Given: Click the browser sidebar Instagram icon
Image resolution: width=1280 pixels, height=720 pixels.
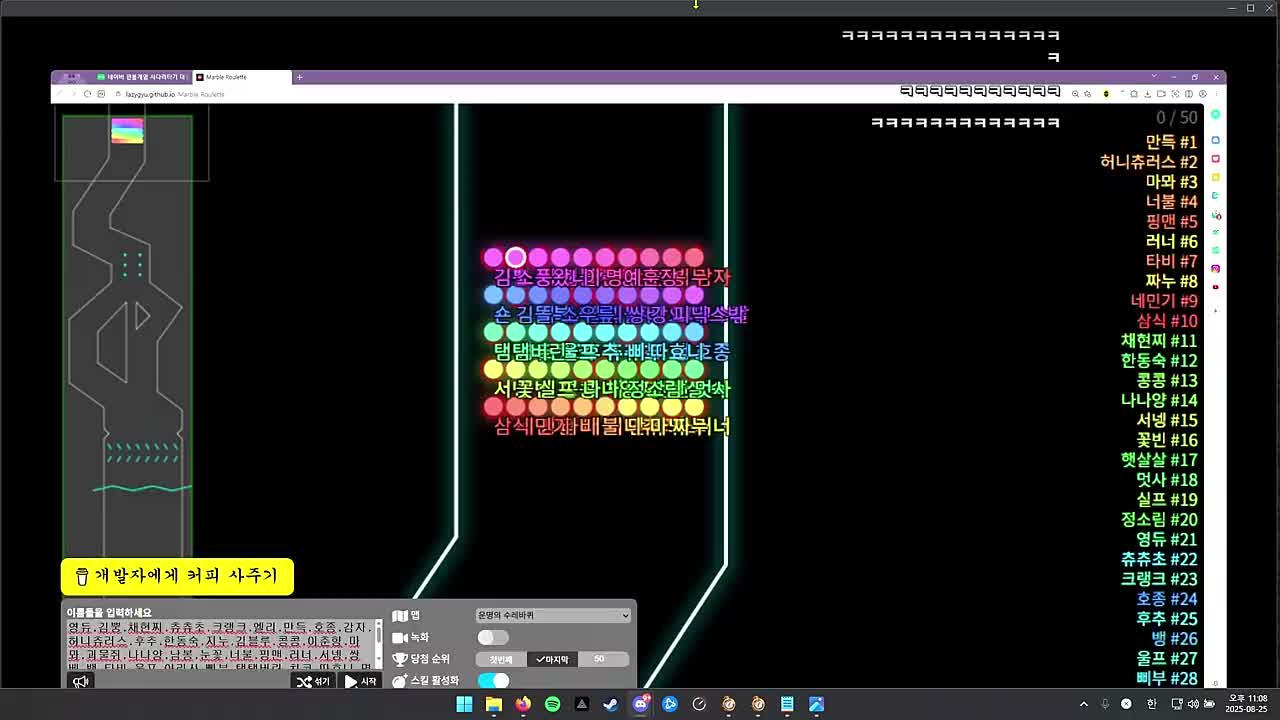Looking at the screenshot, I should click(x=1215, y=268).
